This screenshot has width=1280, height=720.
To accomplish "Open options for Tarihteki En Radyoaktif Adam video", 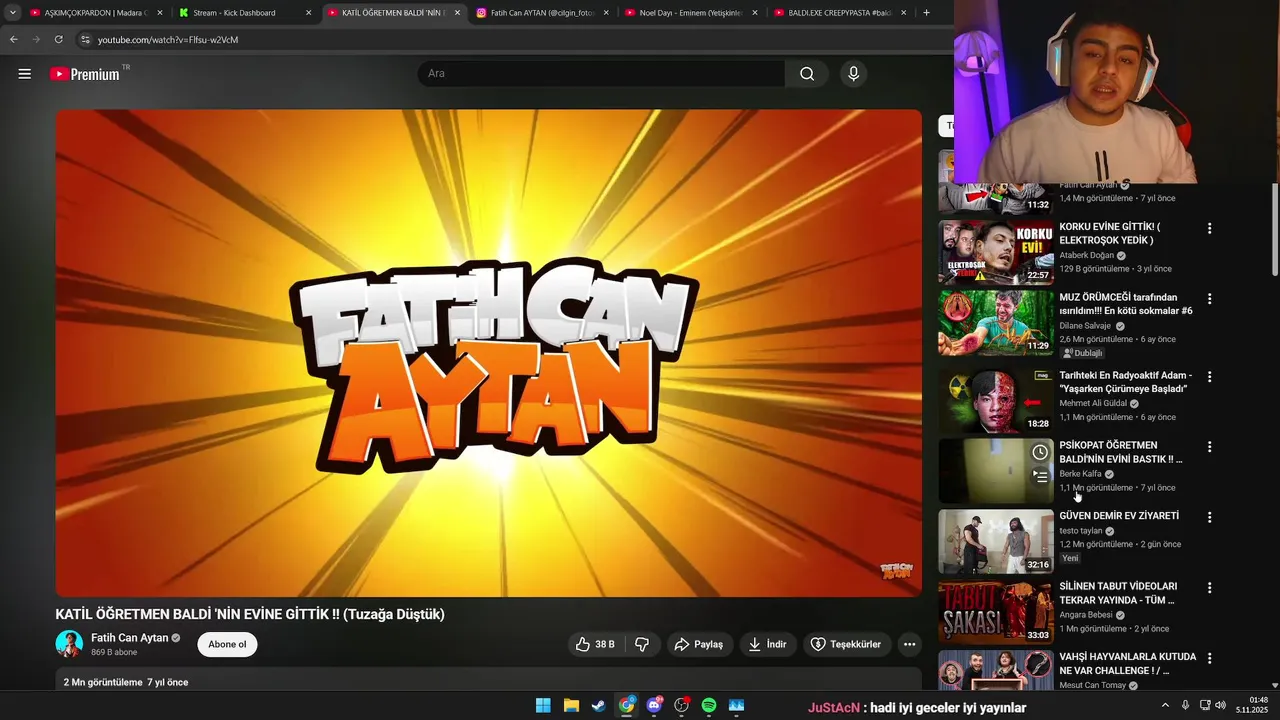I will (1209, 377).
